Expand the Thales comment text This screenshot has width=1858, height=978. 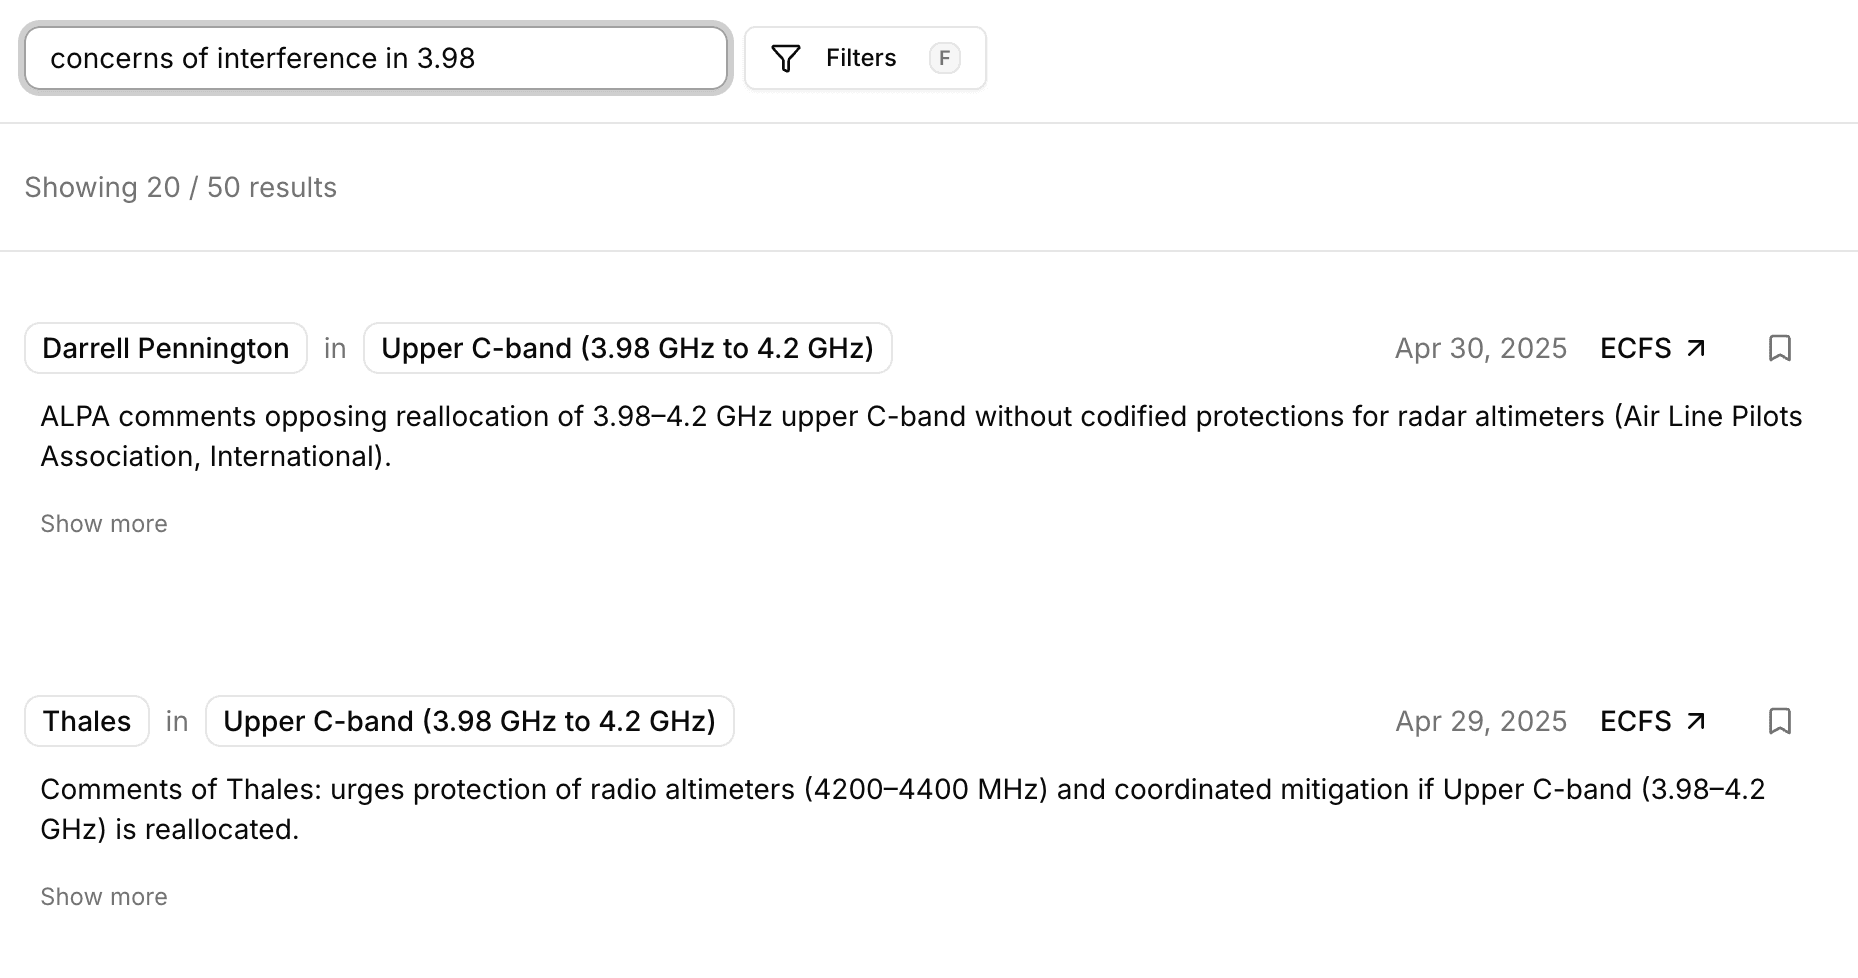[103, 896]
